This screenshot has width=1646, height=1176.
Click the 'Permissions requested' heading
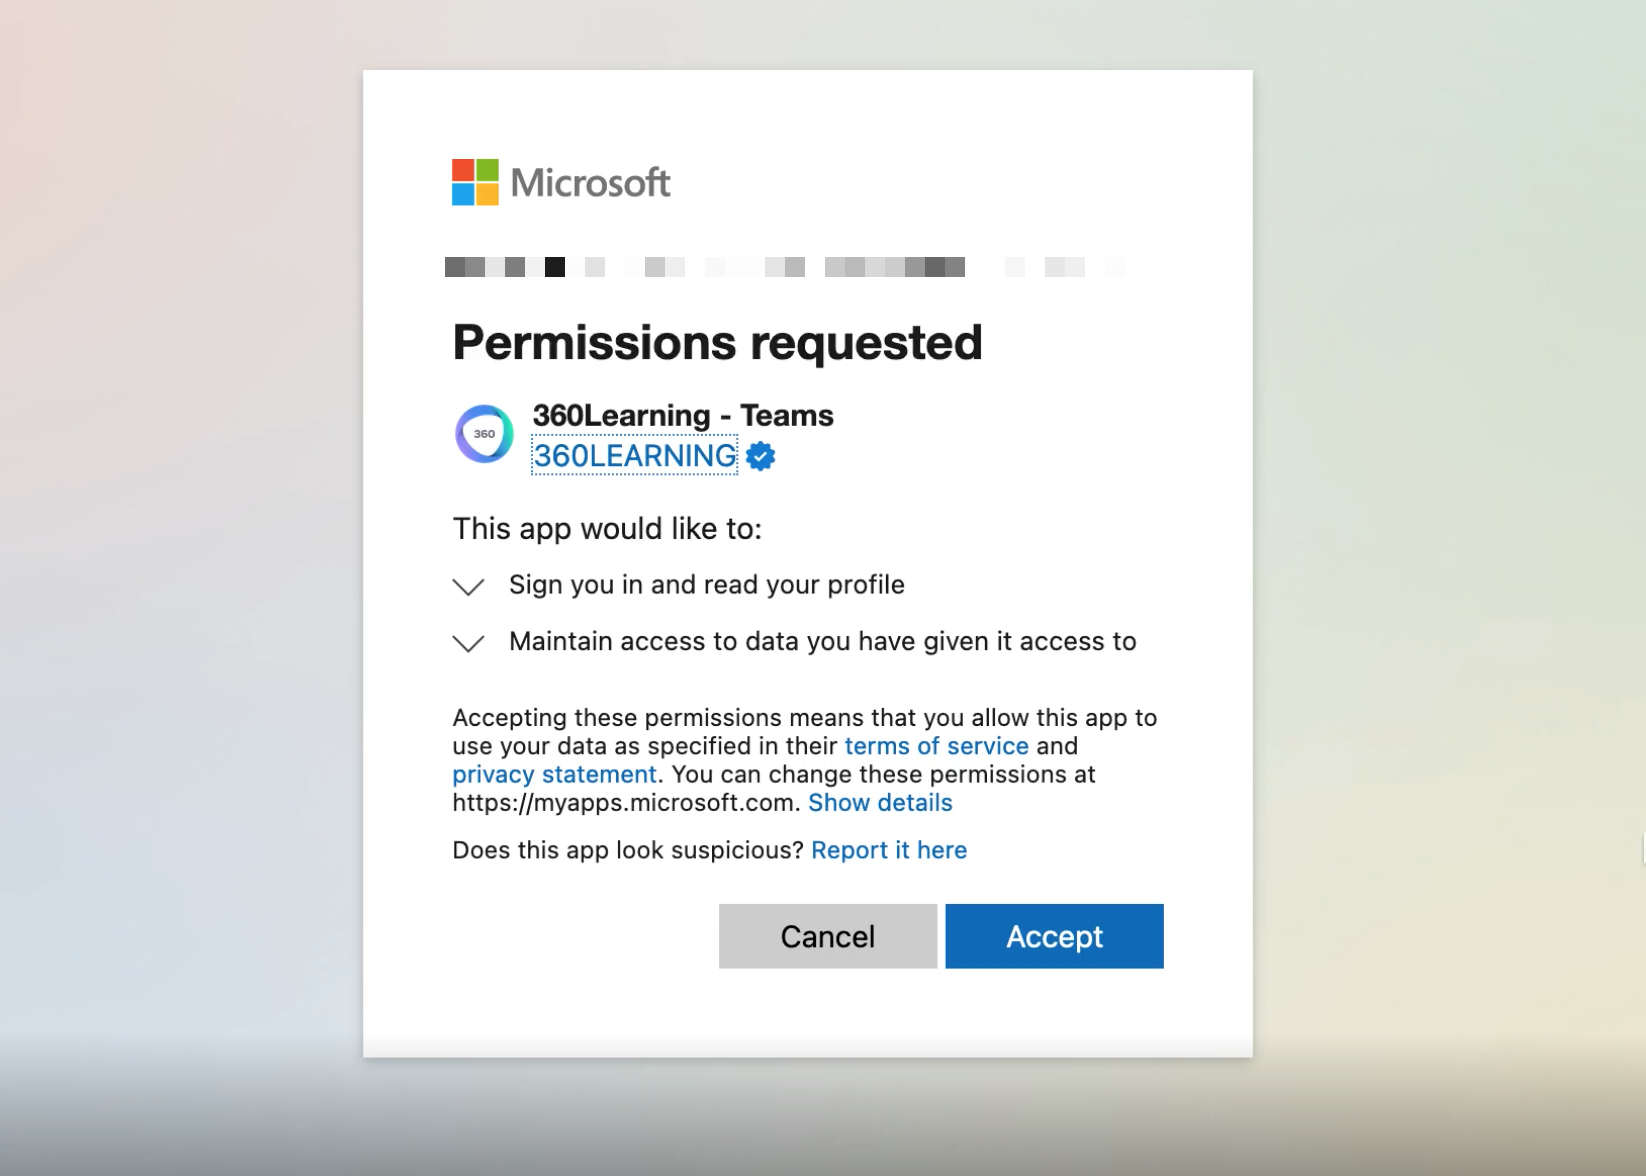click(716, 341)
